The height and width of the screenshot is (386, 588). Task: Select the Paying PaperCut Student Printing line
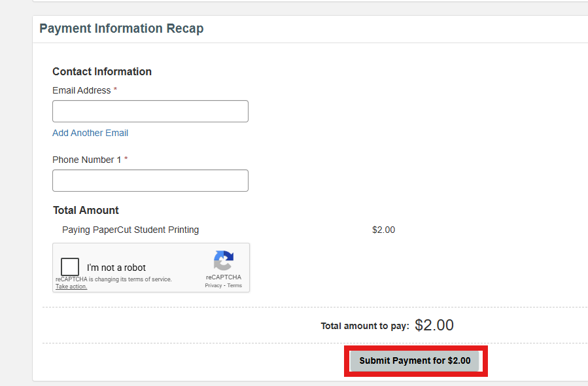click(130, 230)
